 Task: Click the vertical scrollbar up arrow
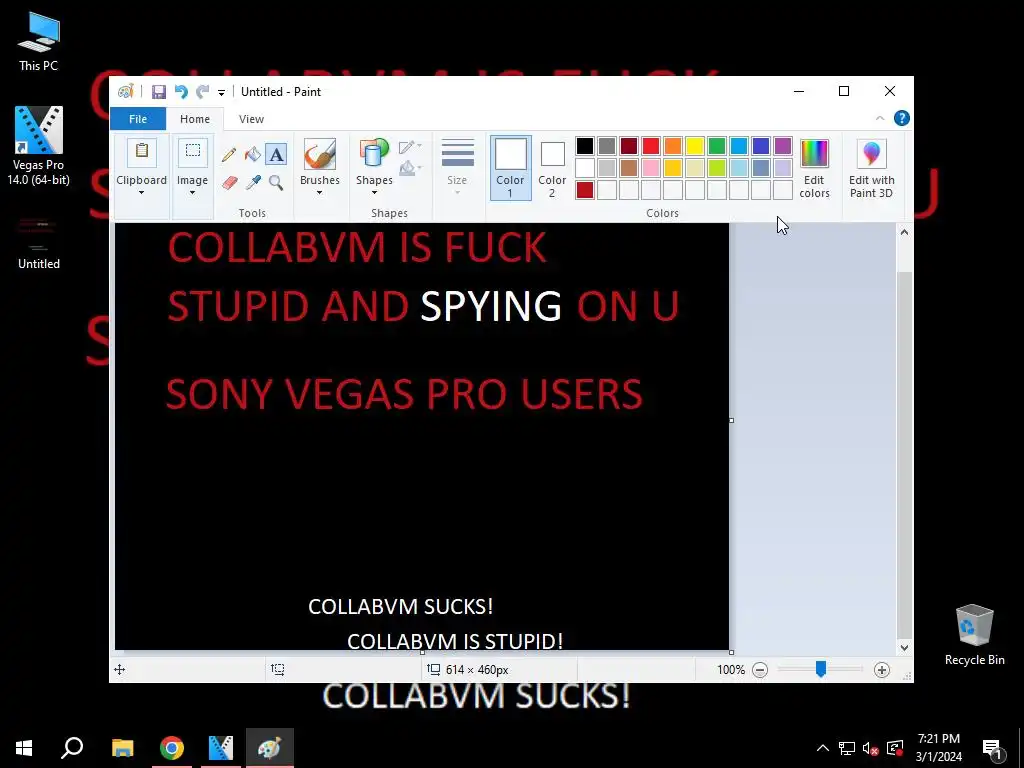(x=904, y=231)
